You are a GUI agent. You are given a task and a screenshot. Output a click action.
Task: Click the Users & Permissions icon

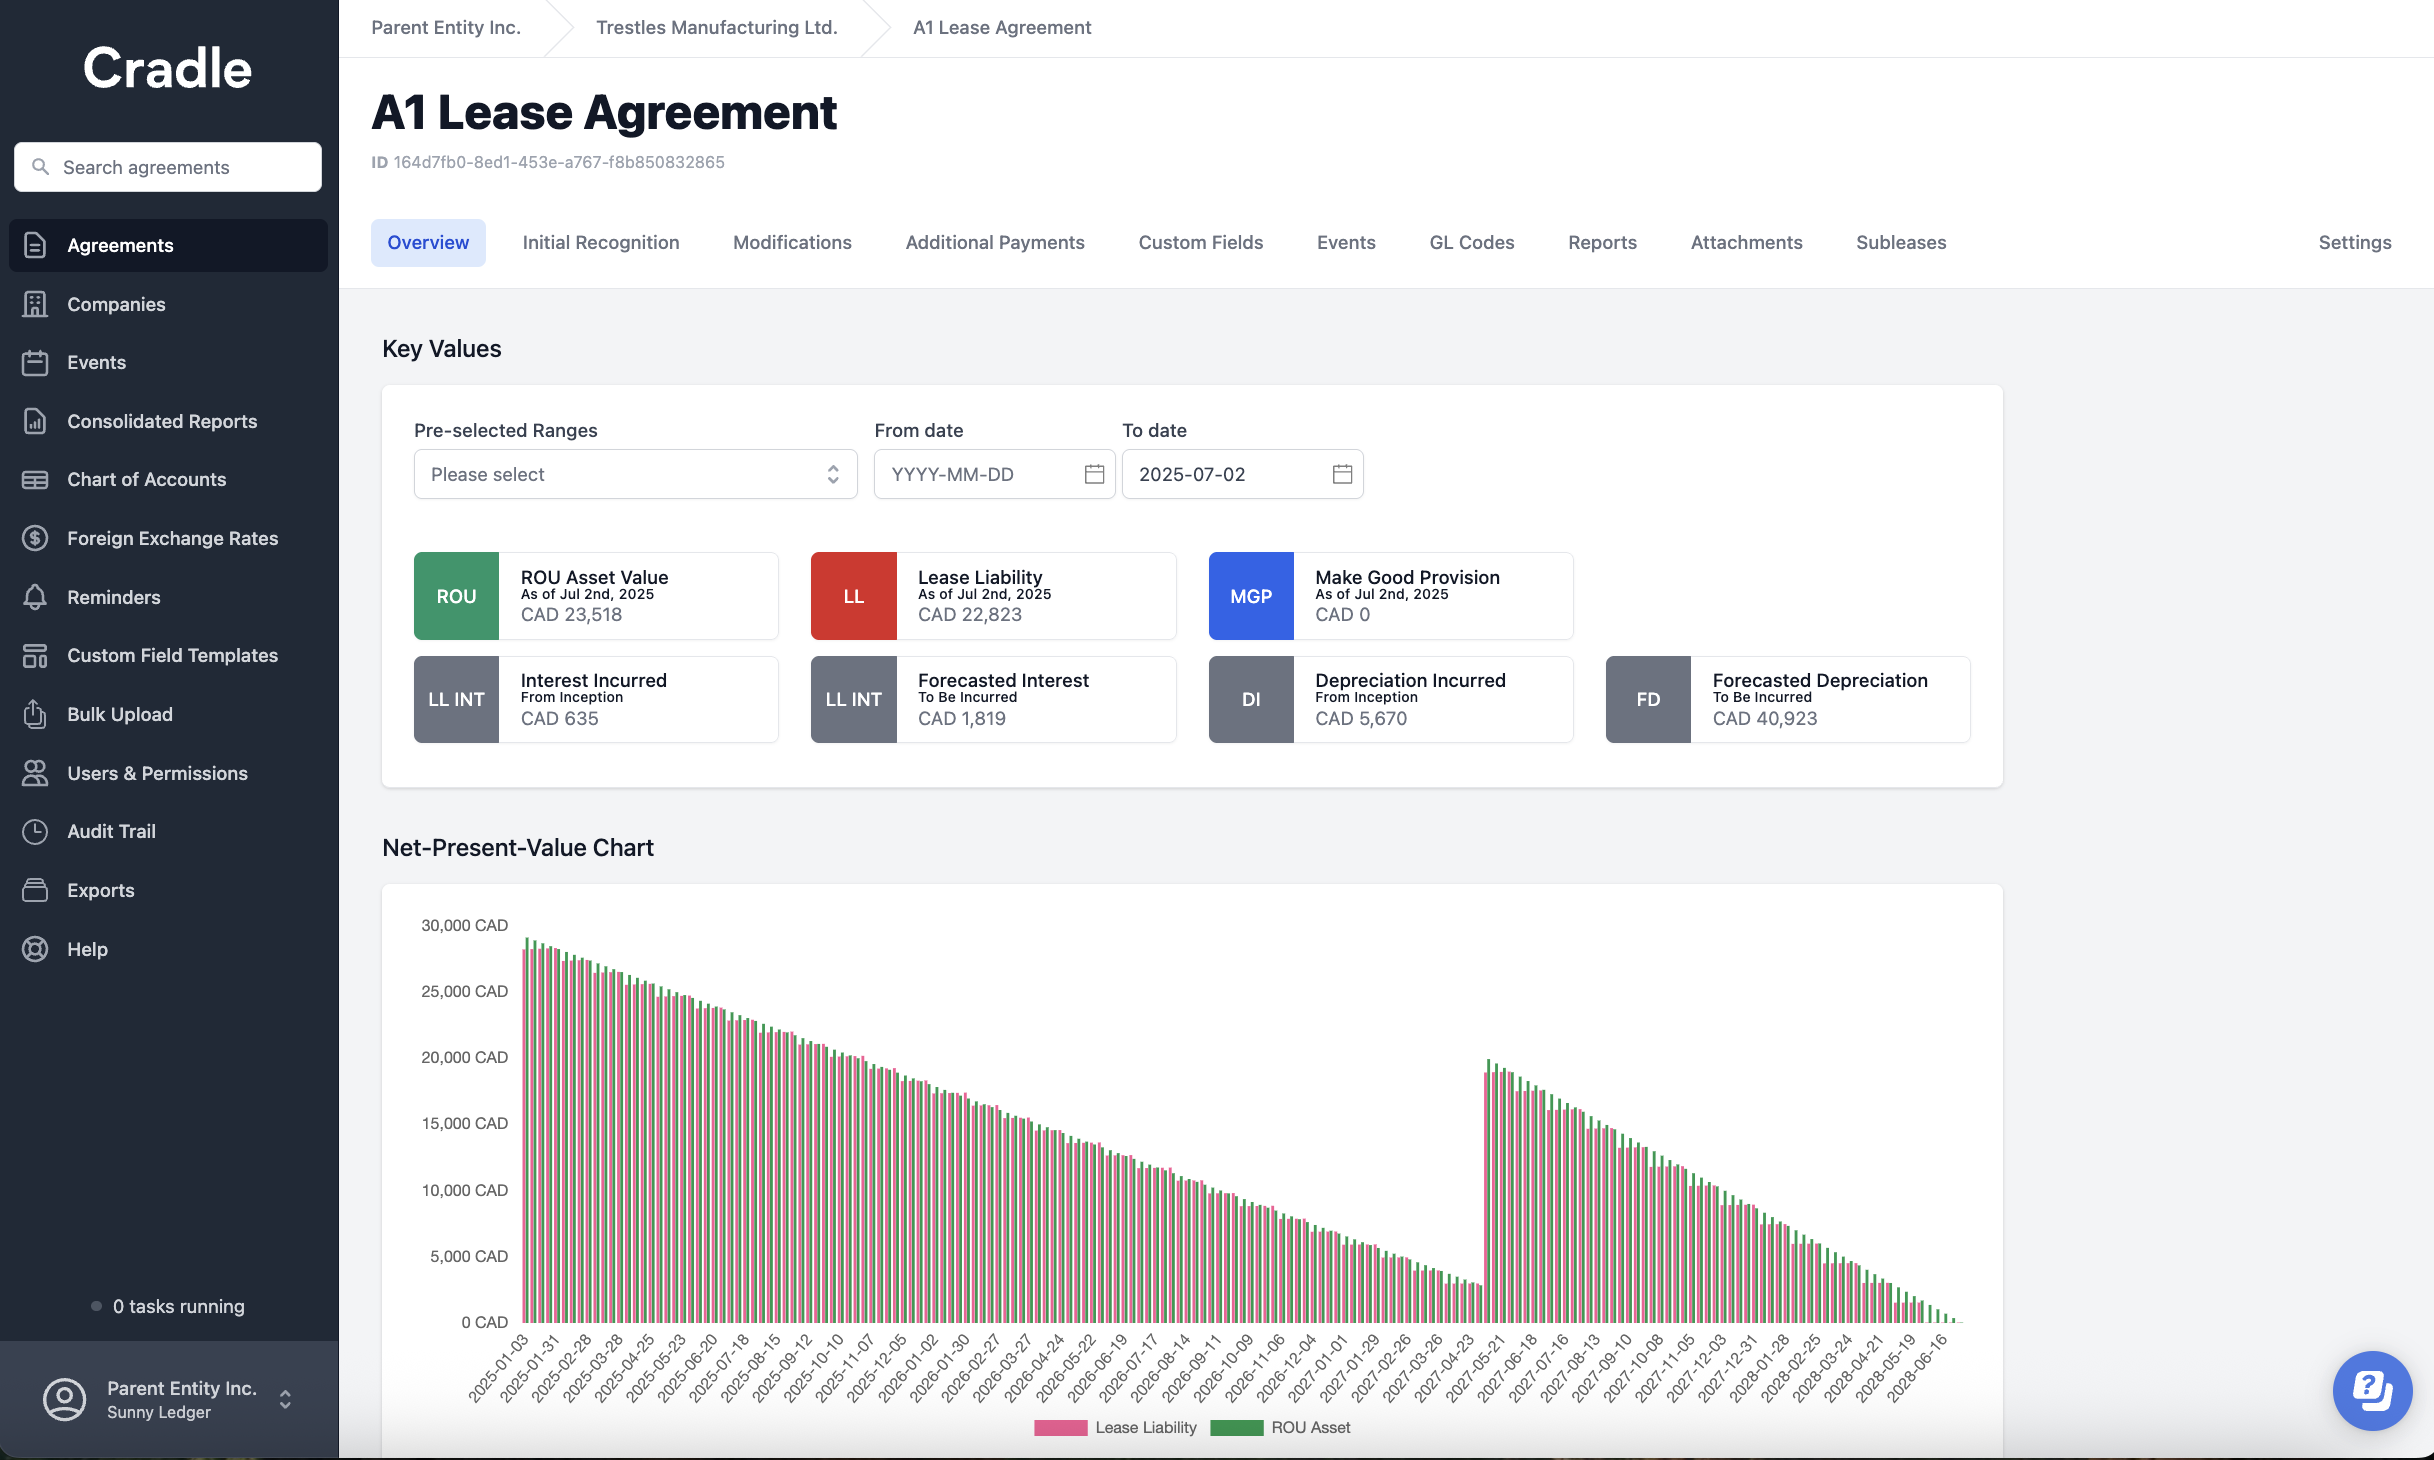coord(35,773)
